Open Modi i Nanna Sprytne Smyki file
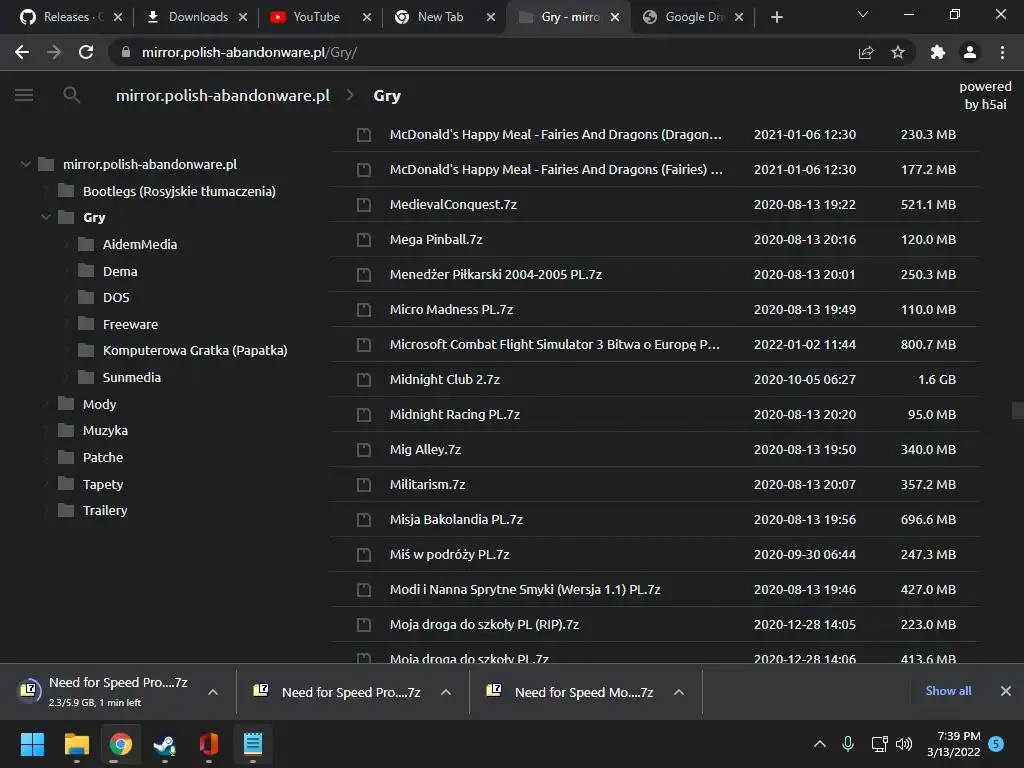Image resolution: width=1024 pixels, height=768 pixels. point(525,590)
